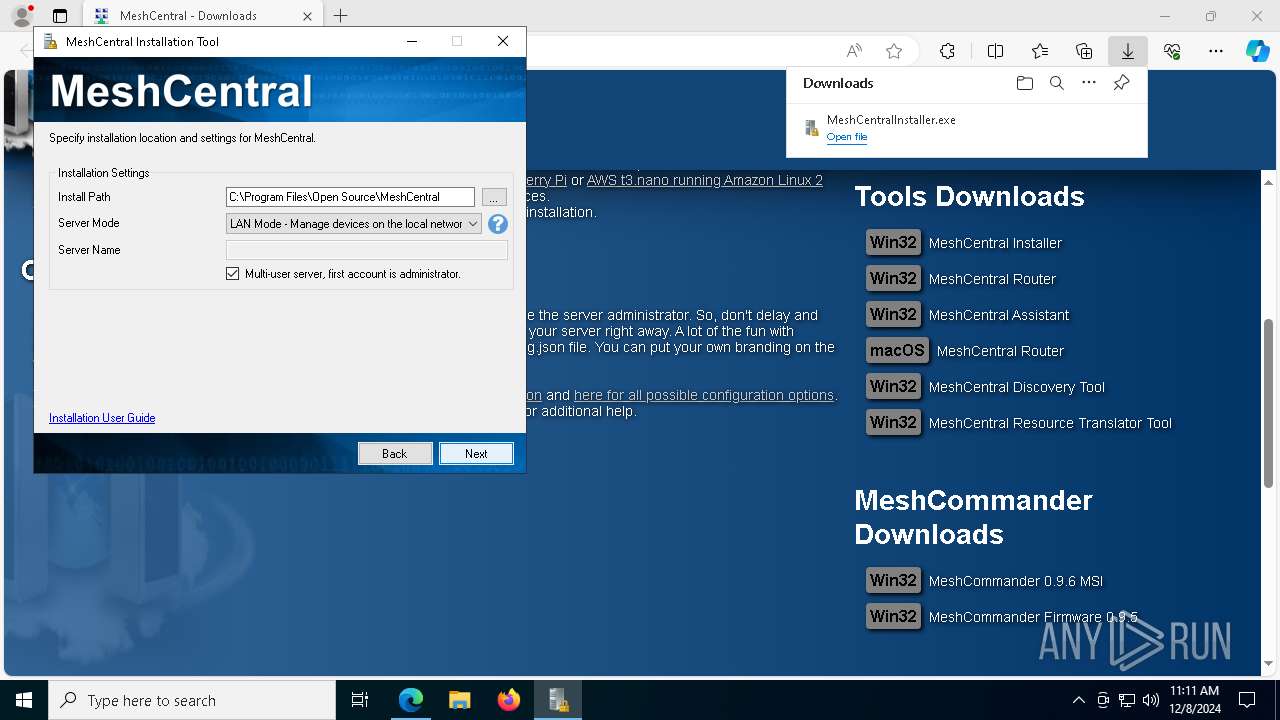Screen dimensions: 1280x720
Task: Click MeshCentral installer taskbar icon
Action: pyautogui.click(x=557, y=700)
